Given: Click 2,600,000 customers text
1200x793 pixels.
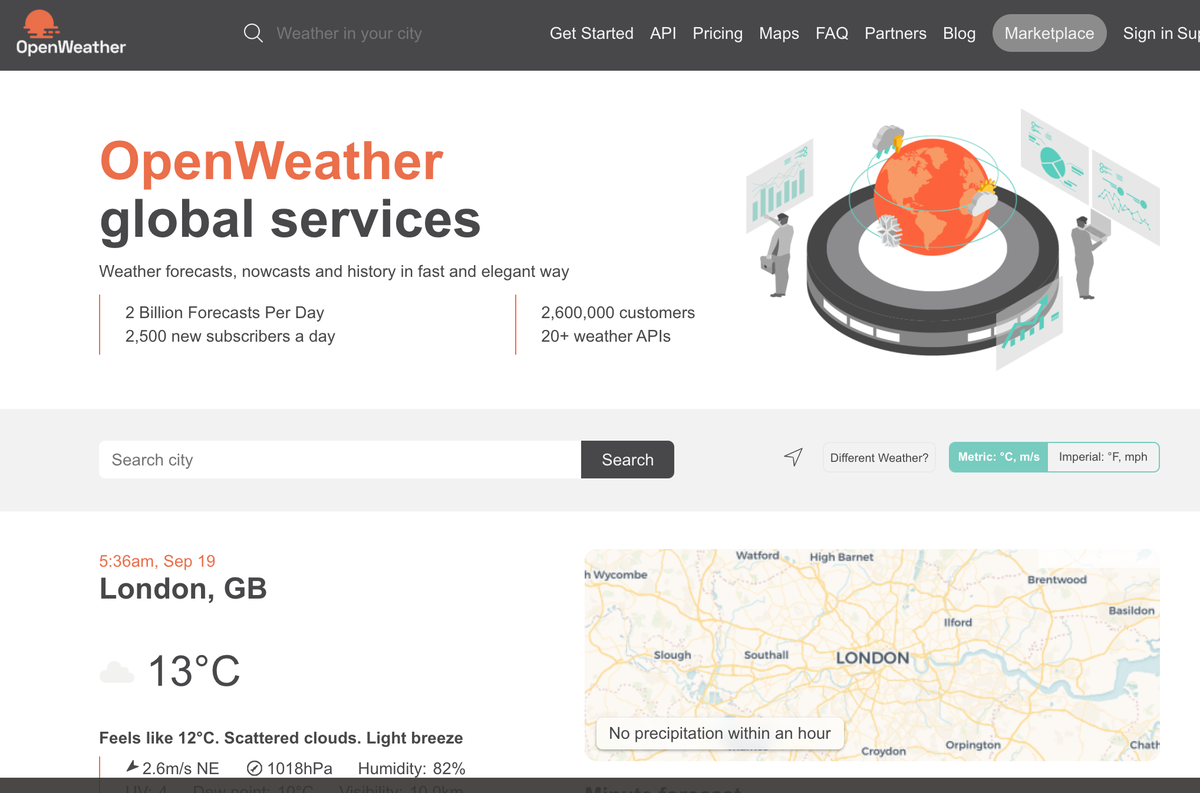Looking at the screenshot, I should 618,312.
